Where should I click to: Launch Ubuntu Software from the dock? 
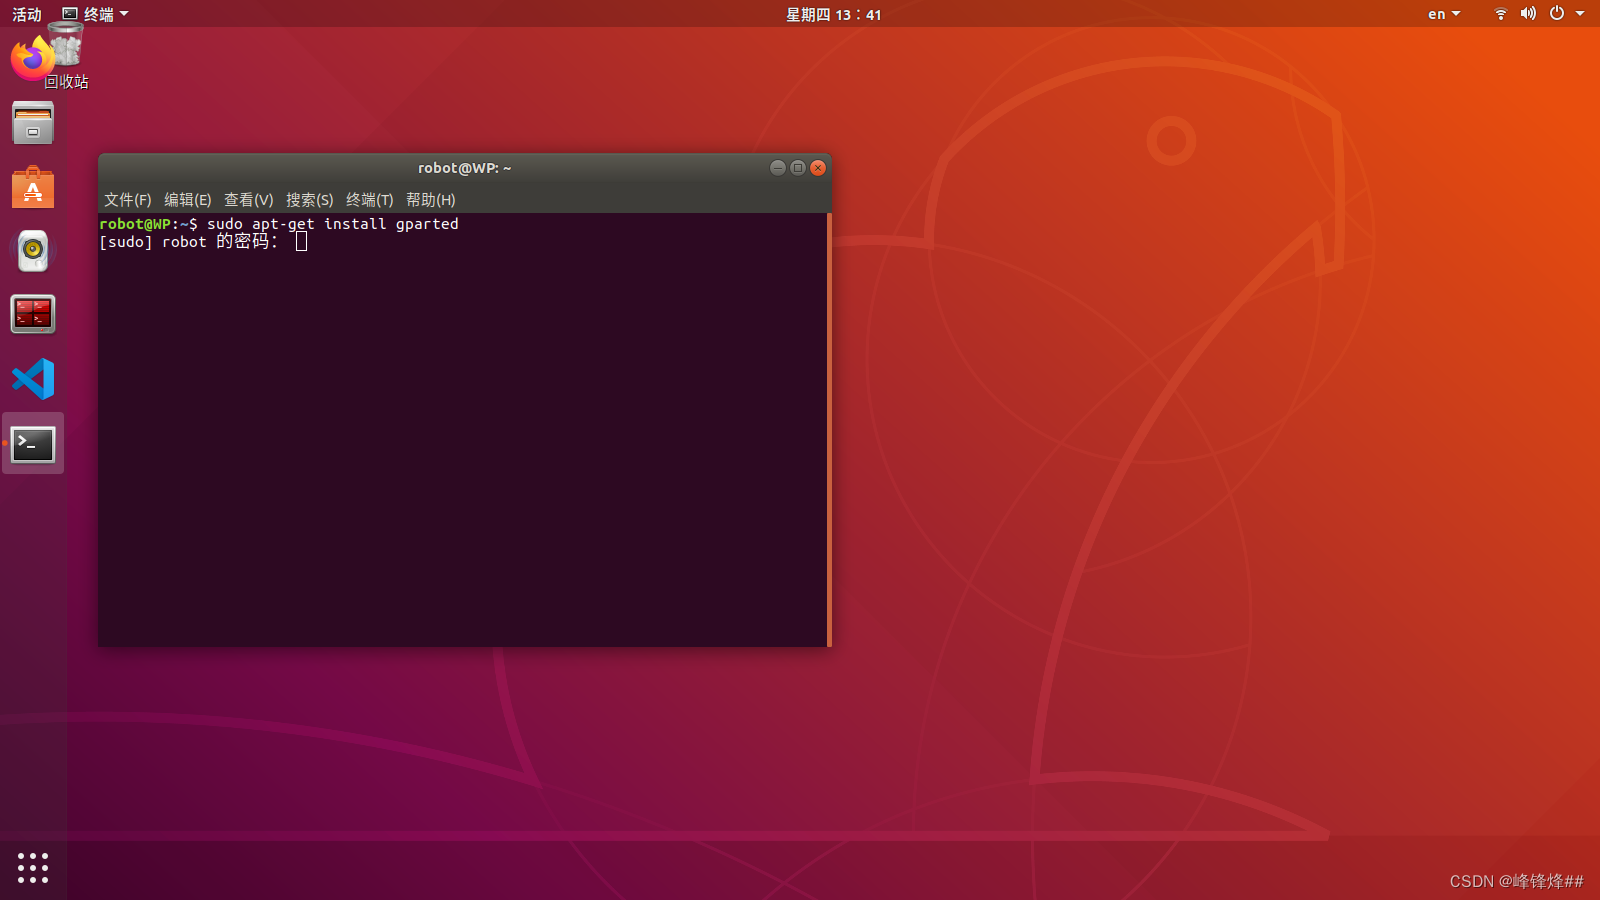coord(33,187)
